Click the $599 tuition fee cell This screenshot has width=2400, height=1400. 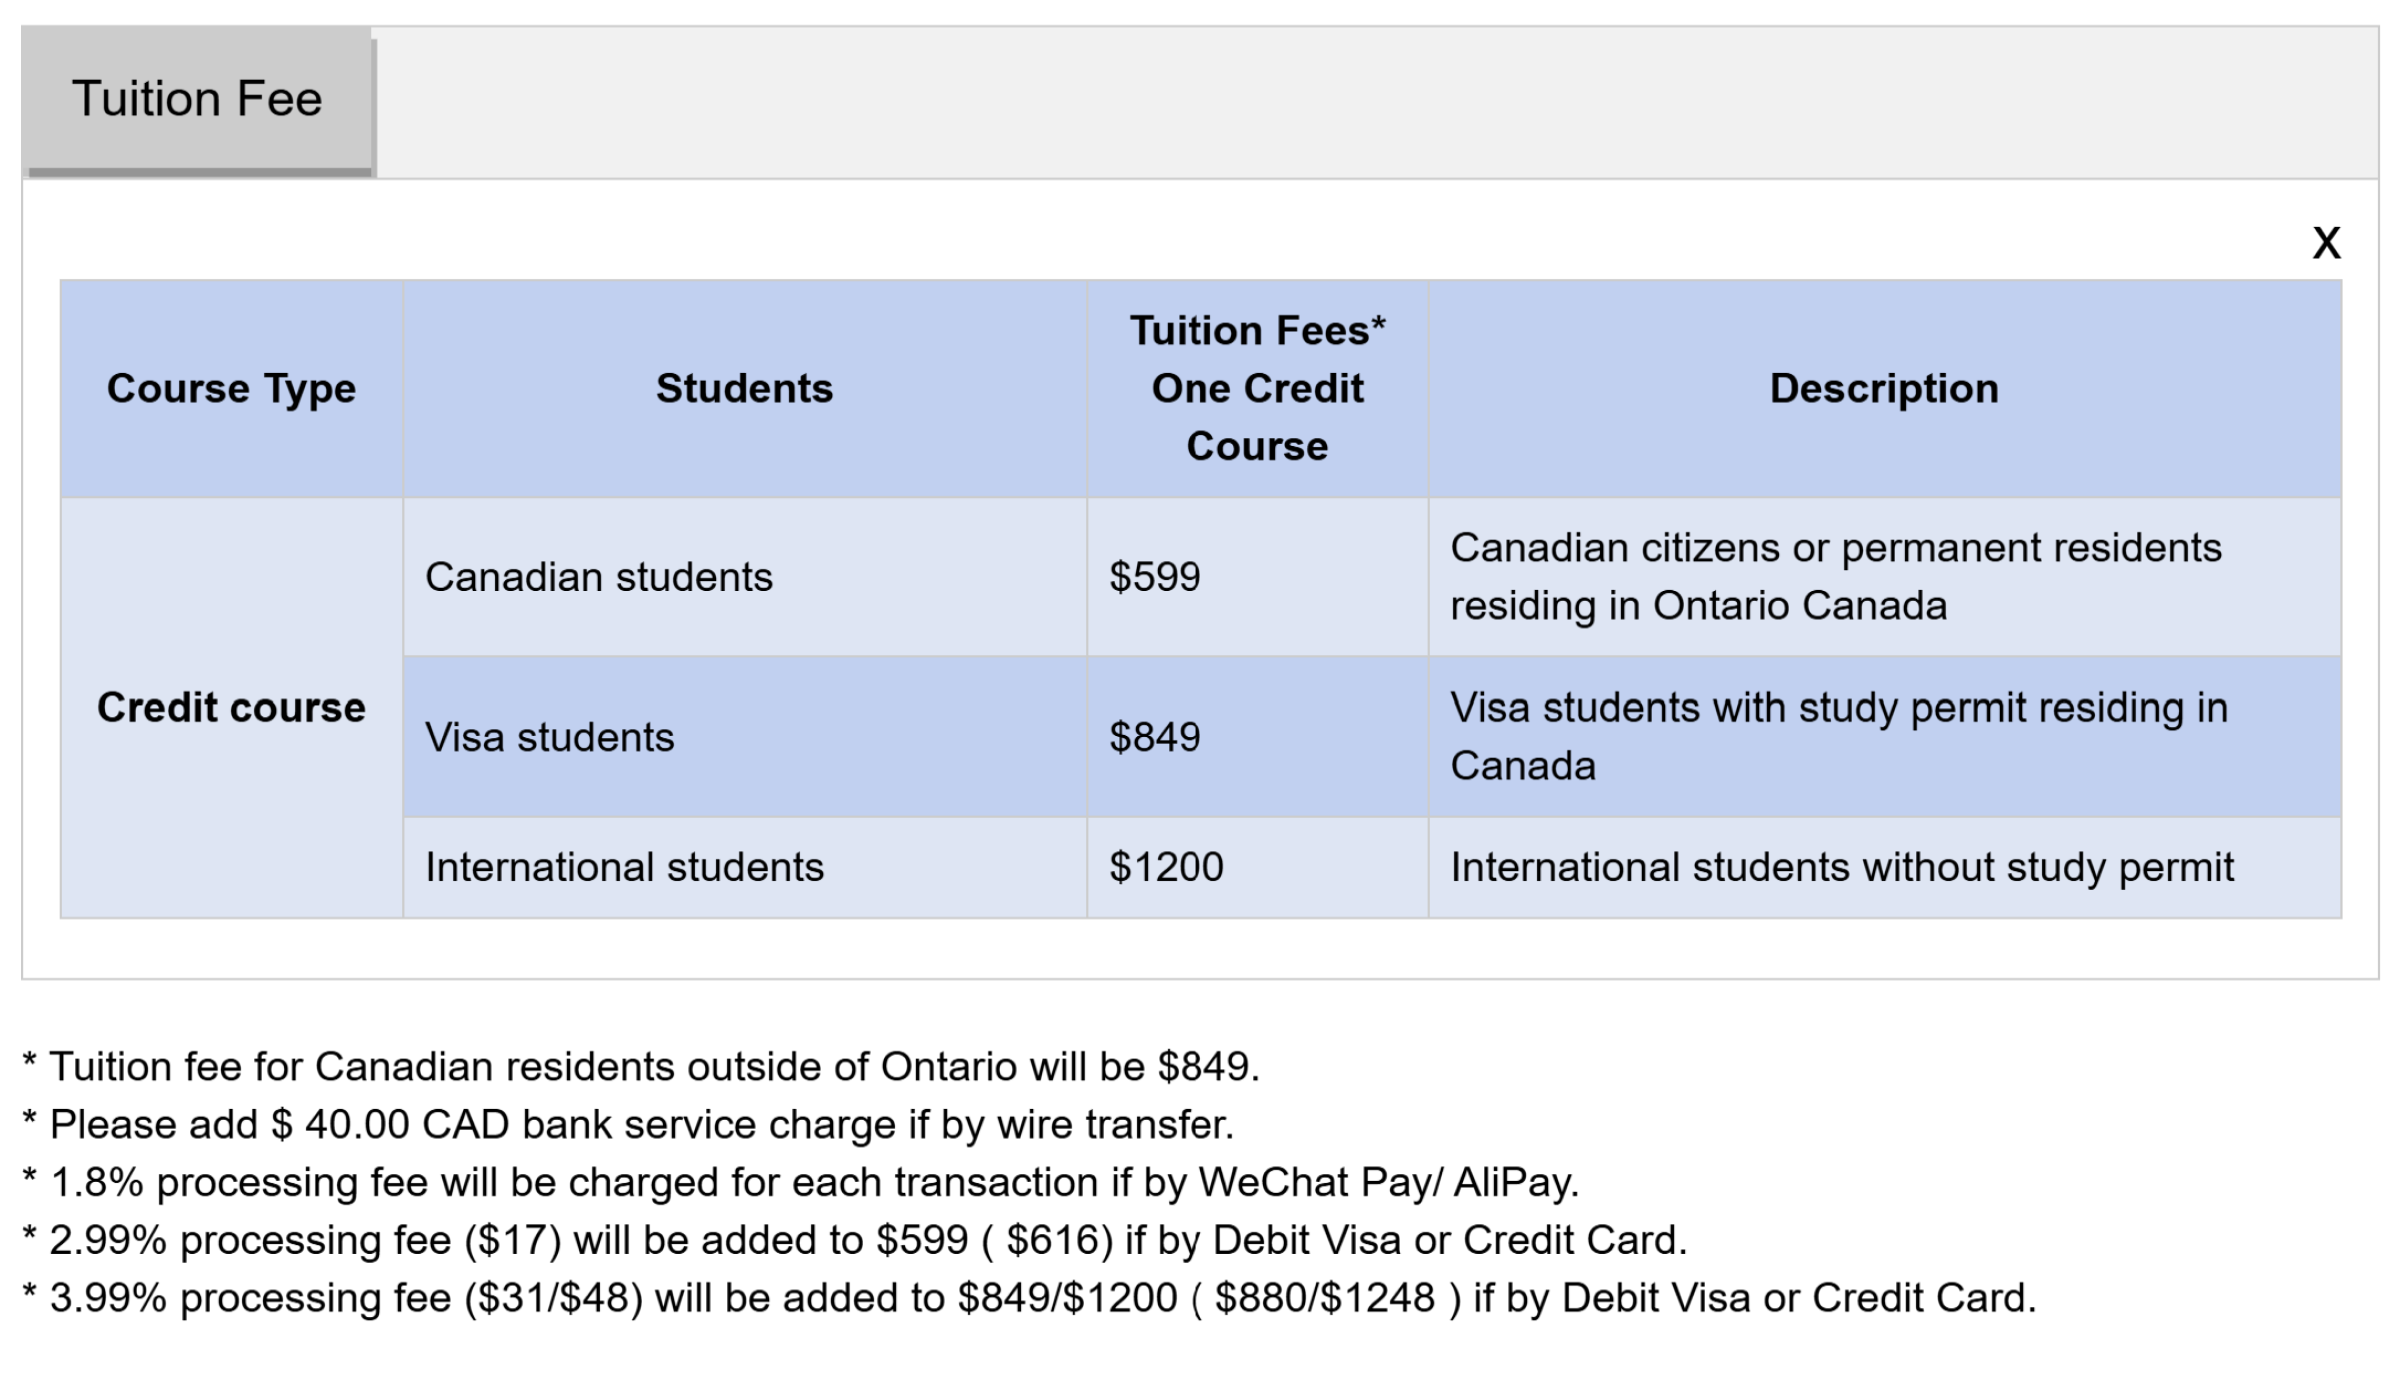1155,578
